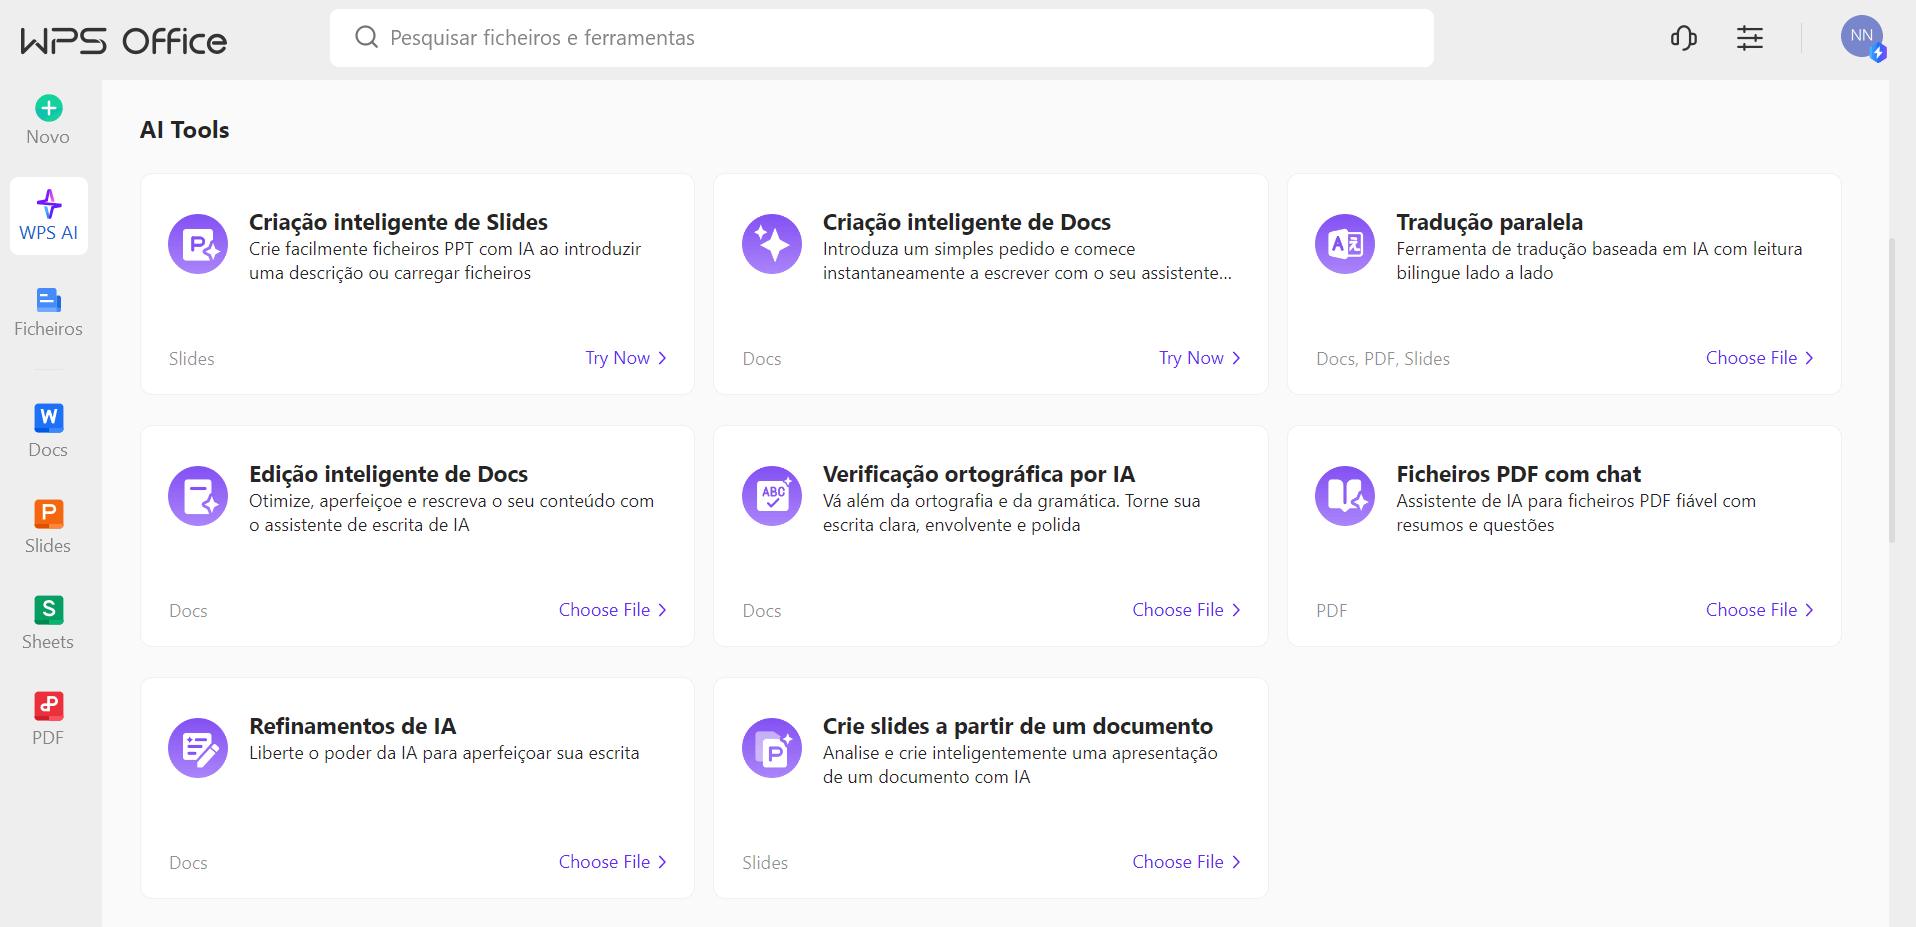The width and height of the screenshot is (1916, 927).
Task: Select WPS AI in the sidebar
Action: [x=49, y=216]
